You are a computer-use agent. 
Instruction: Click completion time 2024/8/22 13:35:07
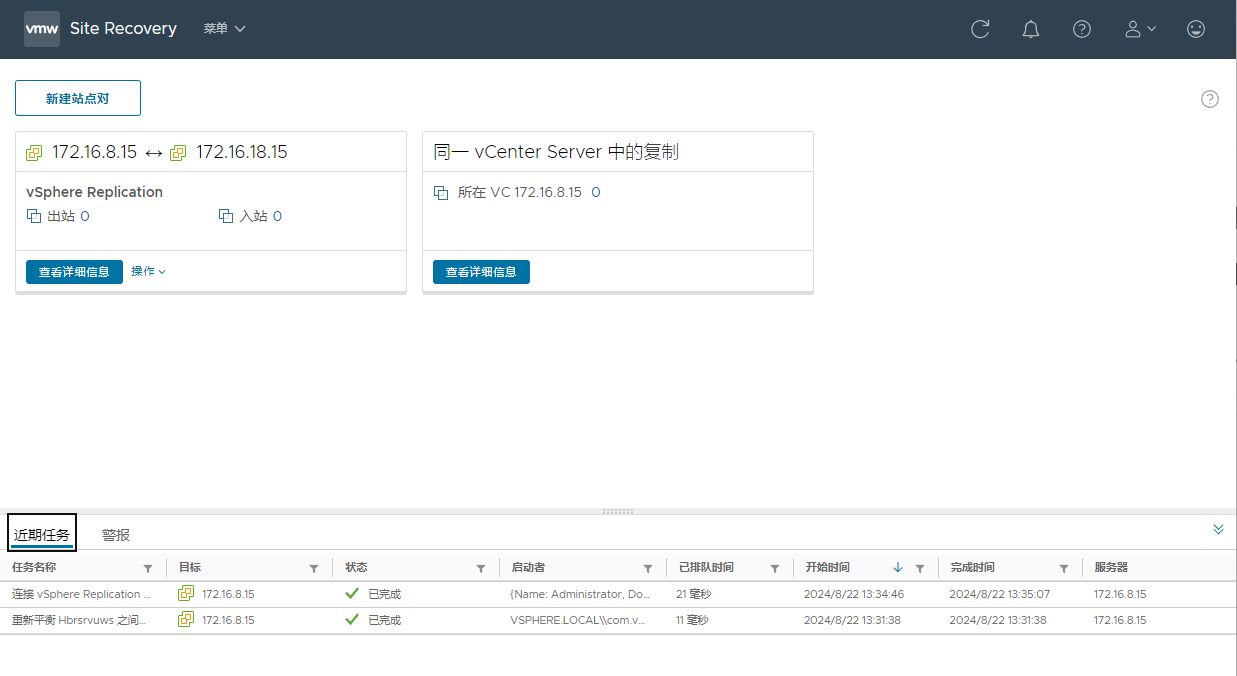pyautogui.click(x=1000, y=594)
